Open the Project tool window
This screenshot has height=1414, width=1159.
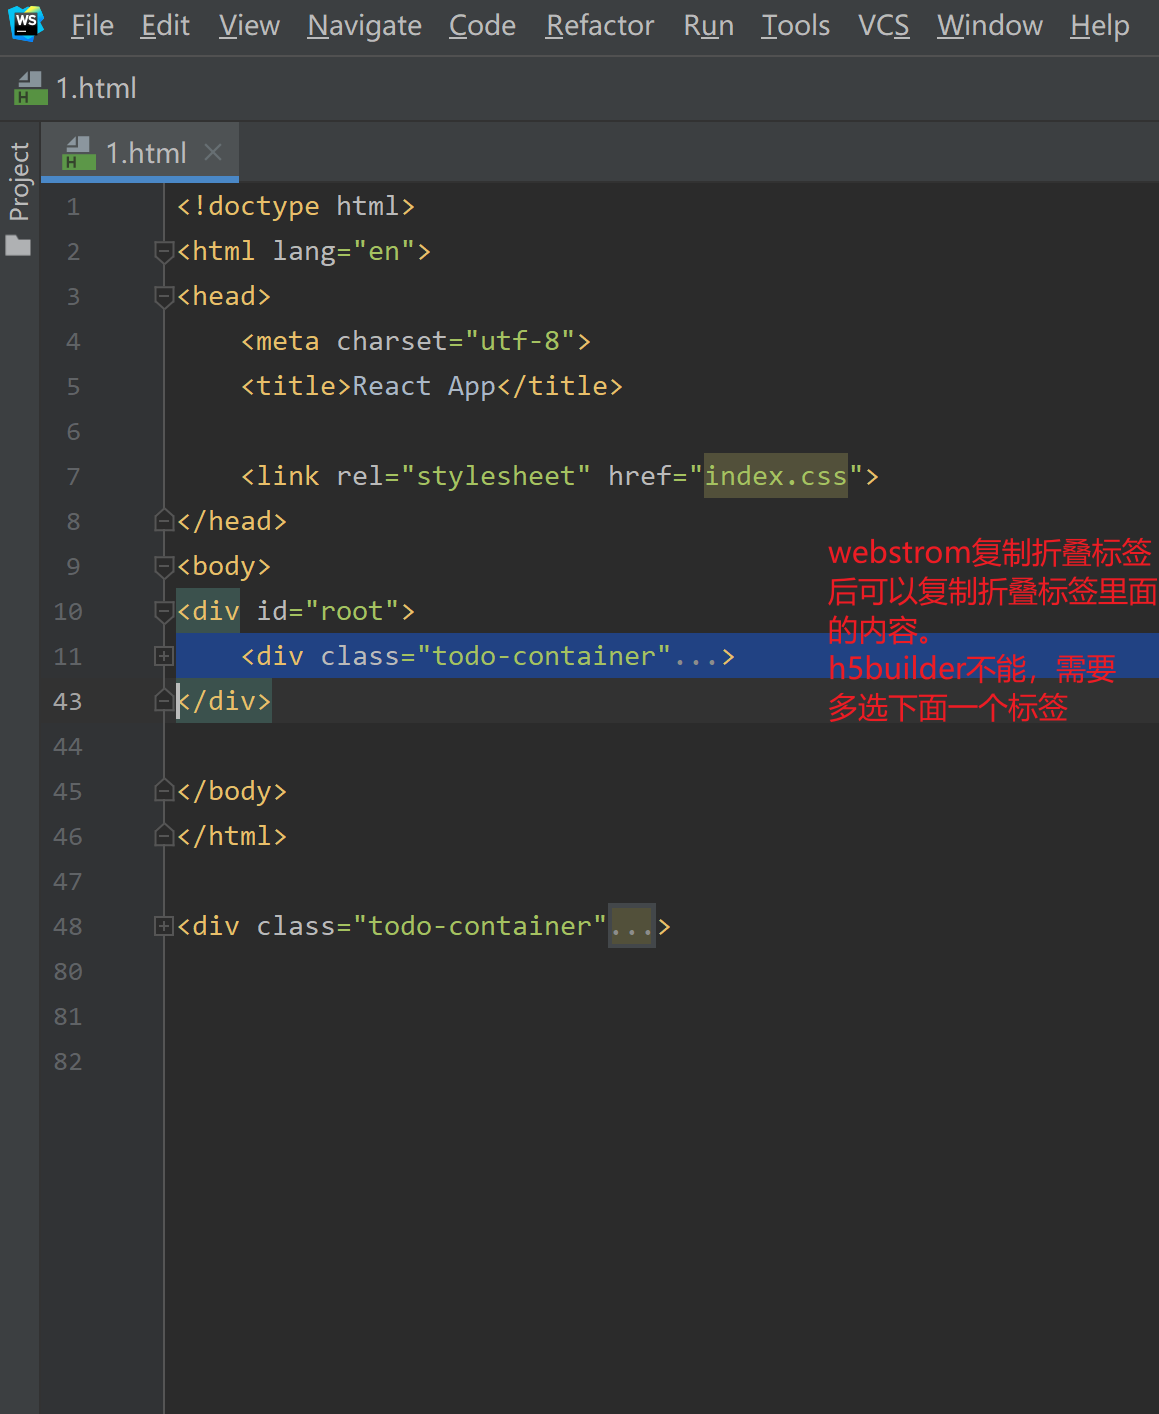[19, 181]
